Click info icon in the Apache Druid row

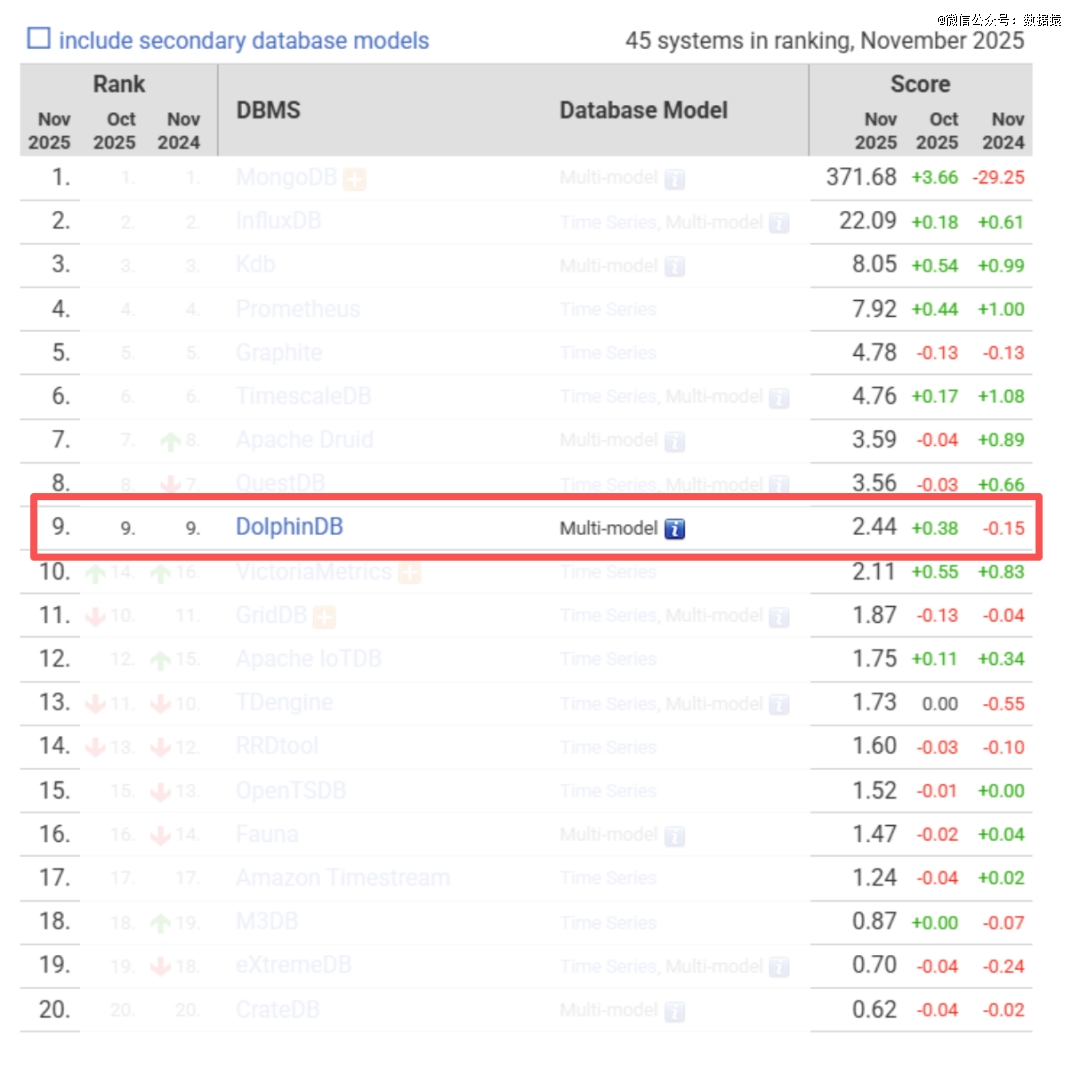675,441
